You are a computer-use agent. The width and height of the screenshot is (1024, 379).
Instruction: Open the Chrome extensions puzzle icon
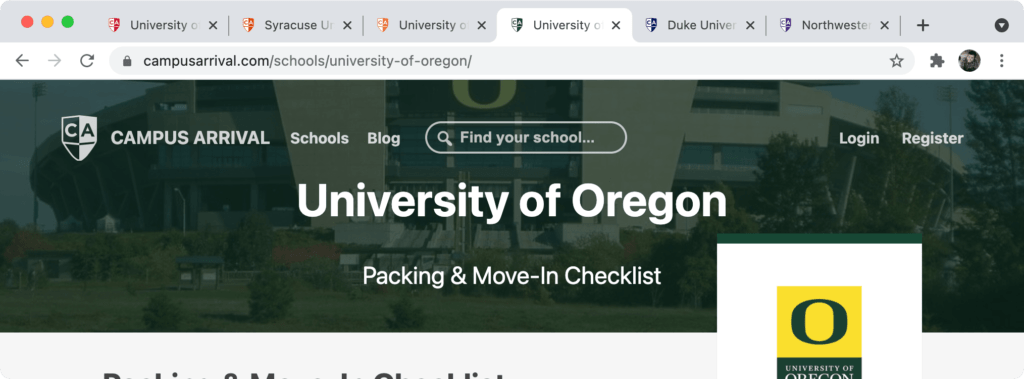pos(937,61)
